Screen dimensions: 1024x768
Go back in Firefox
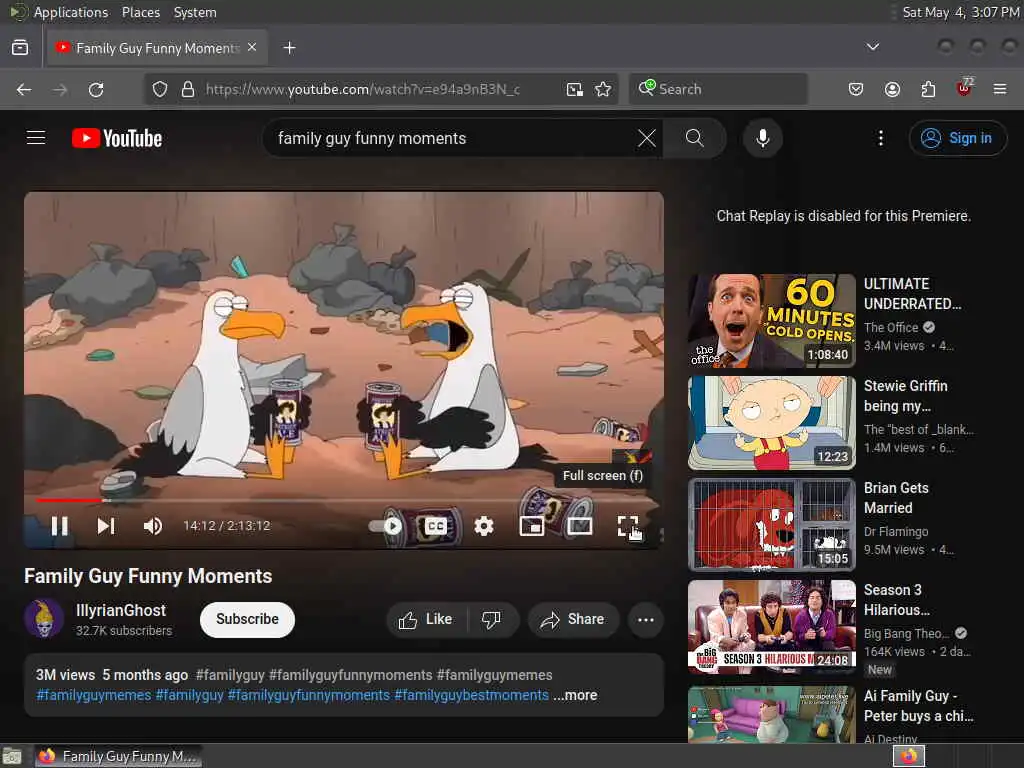(24, 89)
